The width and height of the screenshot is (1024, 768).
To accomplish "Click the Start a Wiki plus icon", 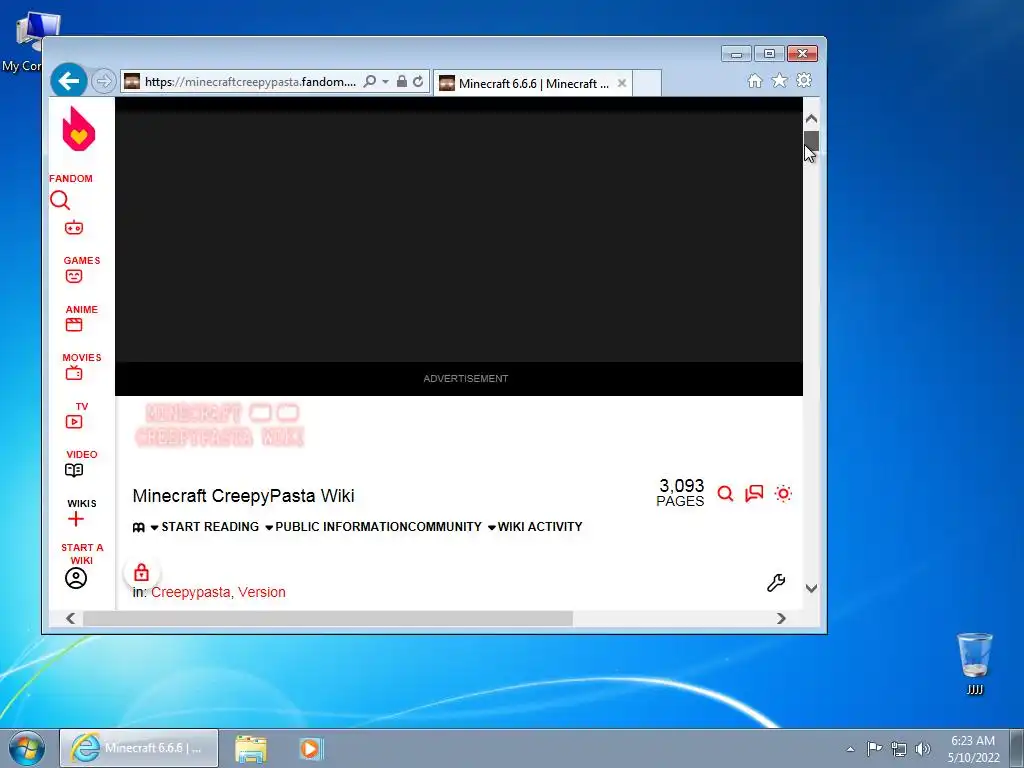I will click(76, 519).
